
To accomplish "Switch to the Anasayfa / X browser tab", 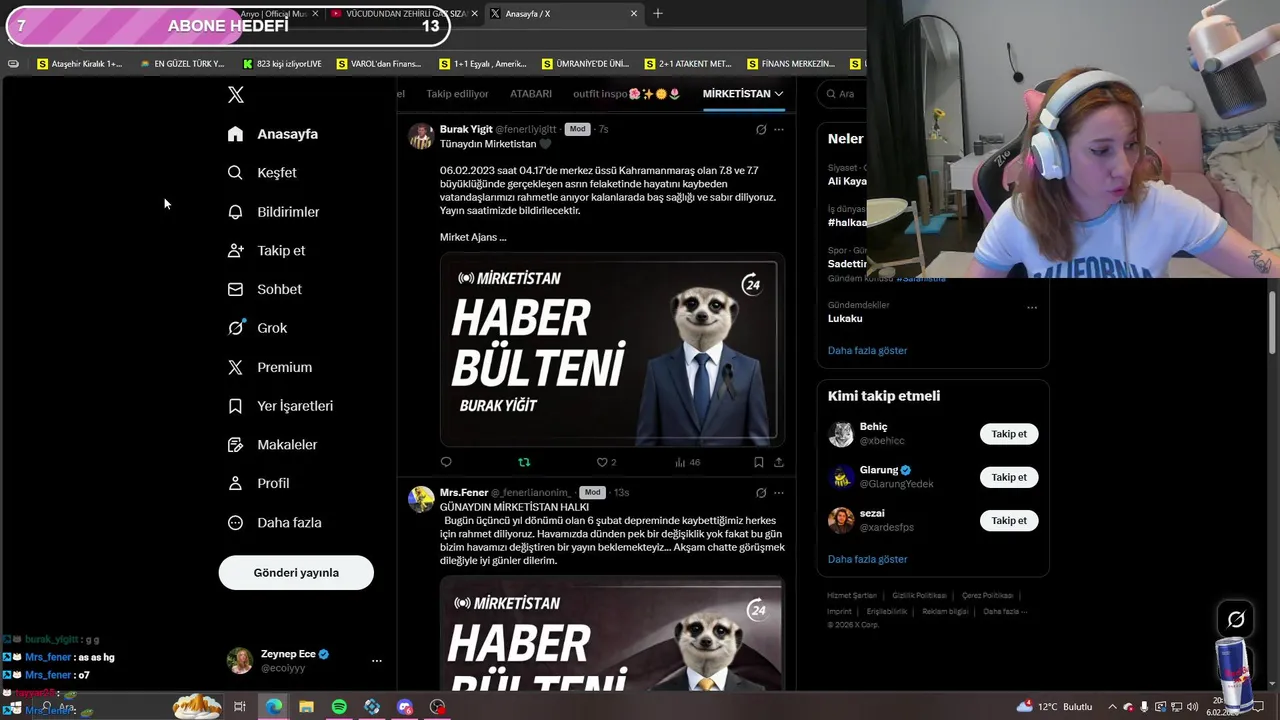I will click(565, 14).
